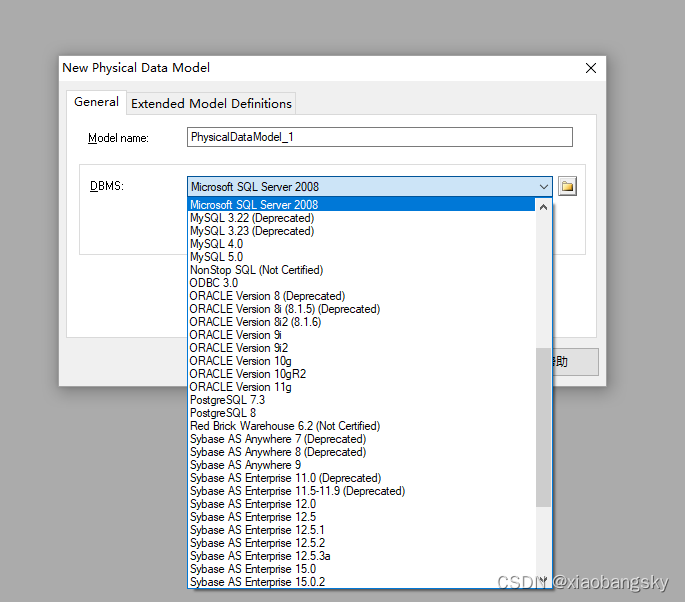This screenshot has height=602, width=685.
Task: Select ORACLE Version 8i2 (8.1.6)
Action: coord(361,322)
